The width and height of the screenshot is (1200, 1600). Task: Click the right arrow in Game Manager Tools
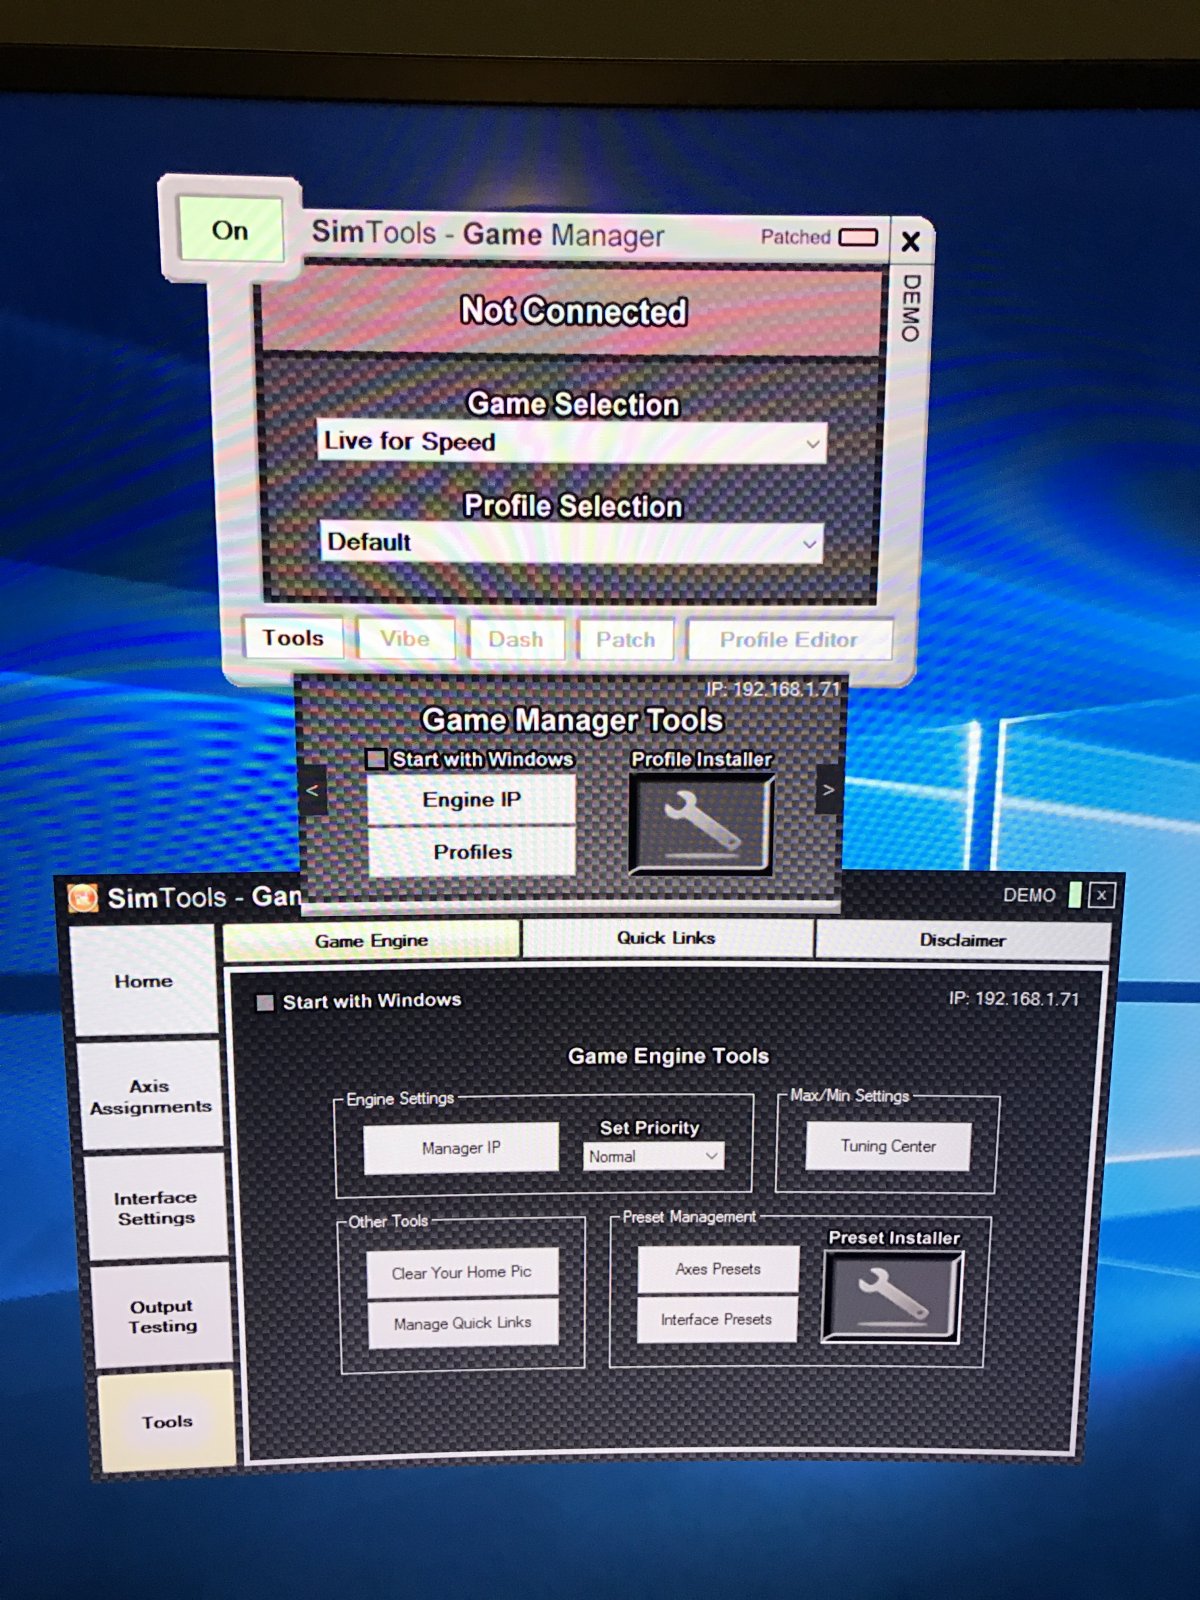tap(828, 790)
